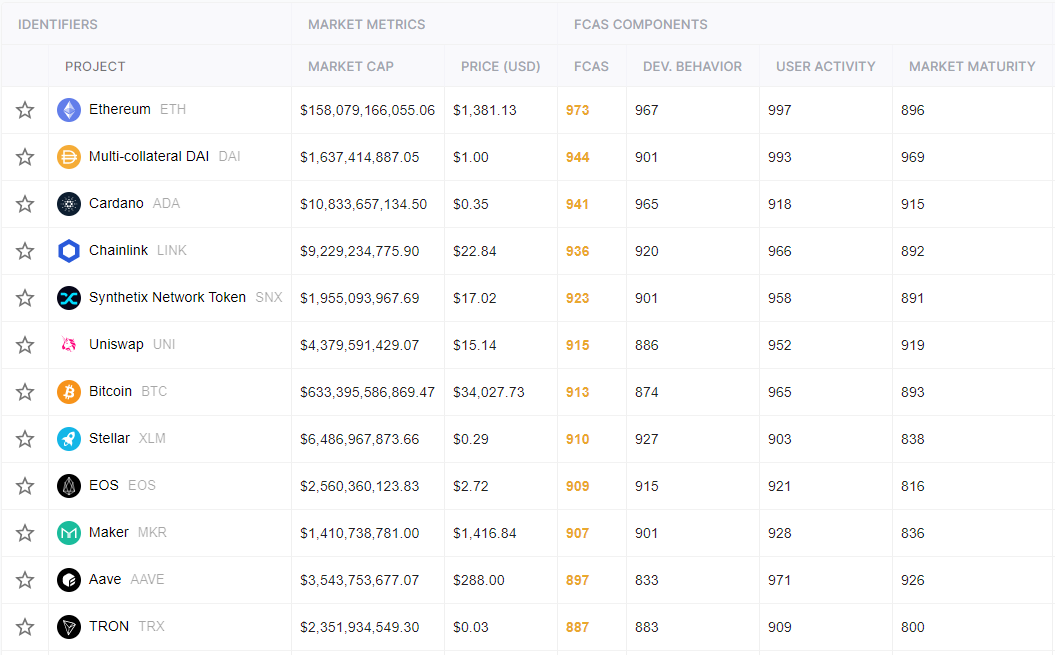Click the Ethereum logo icon

(69, 110)
